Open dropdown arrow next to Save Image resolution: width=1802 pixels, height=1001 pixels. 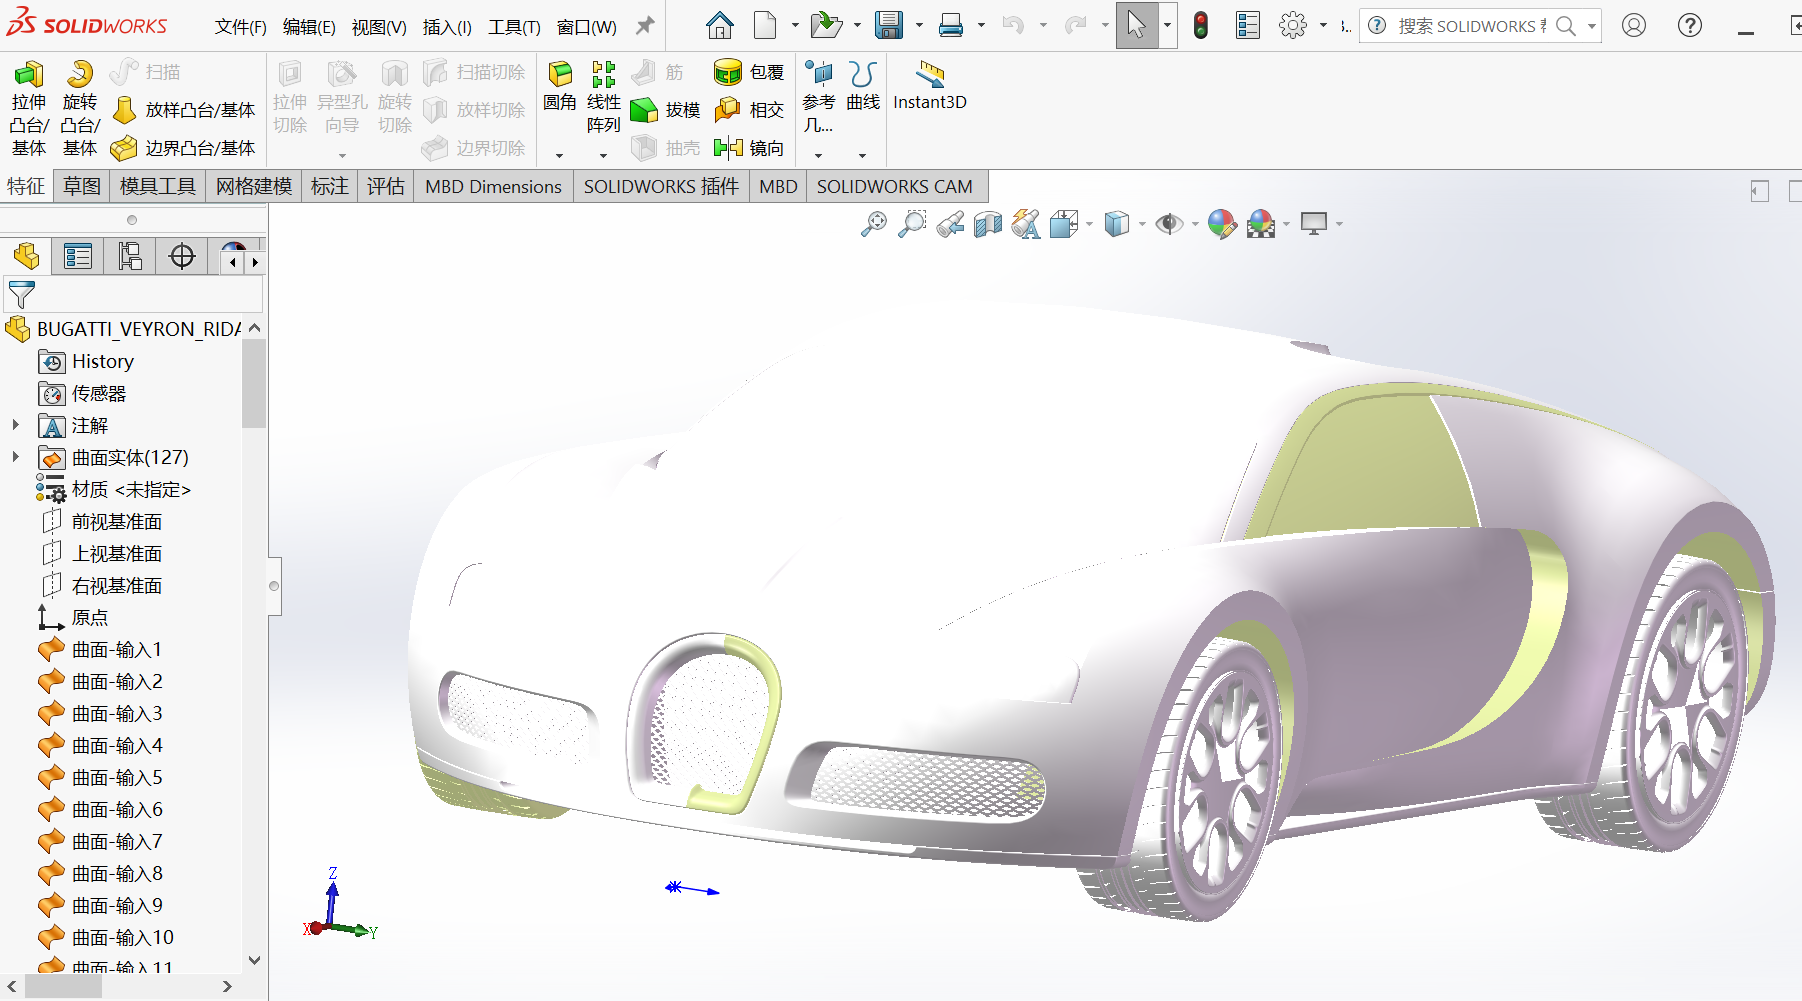919,26
